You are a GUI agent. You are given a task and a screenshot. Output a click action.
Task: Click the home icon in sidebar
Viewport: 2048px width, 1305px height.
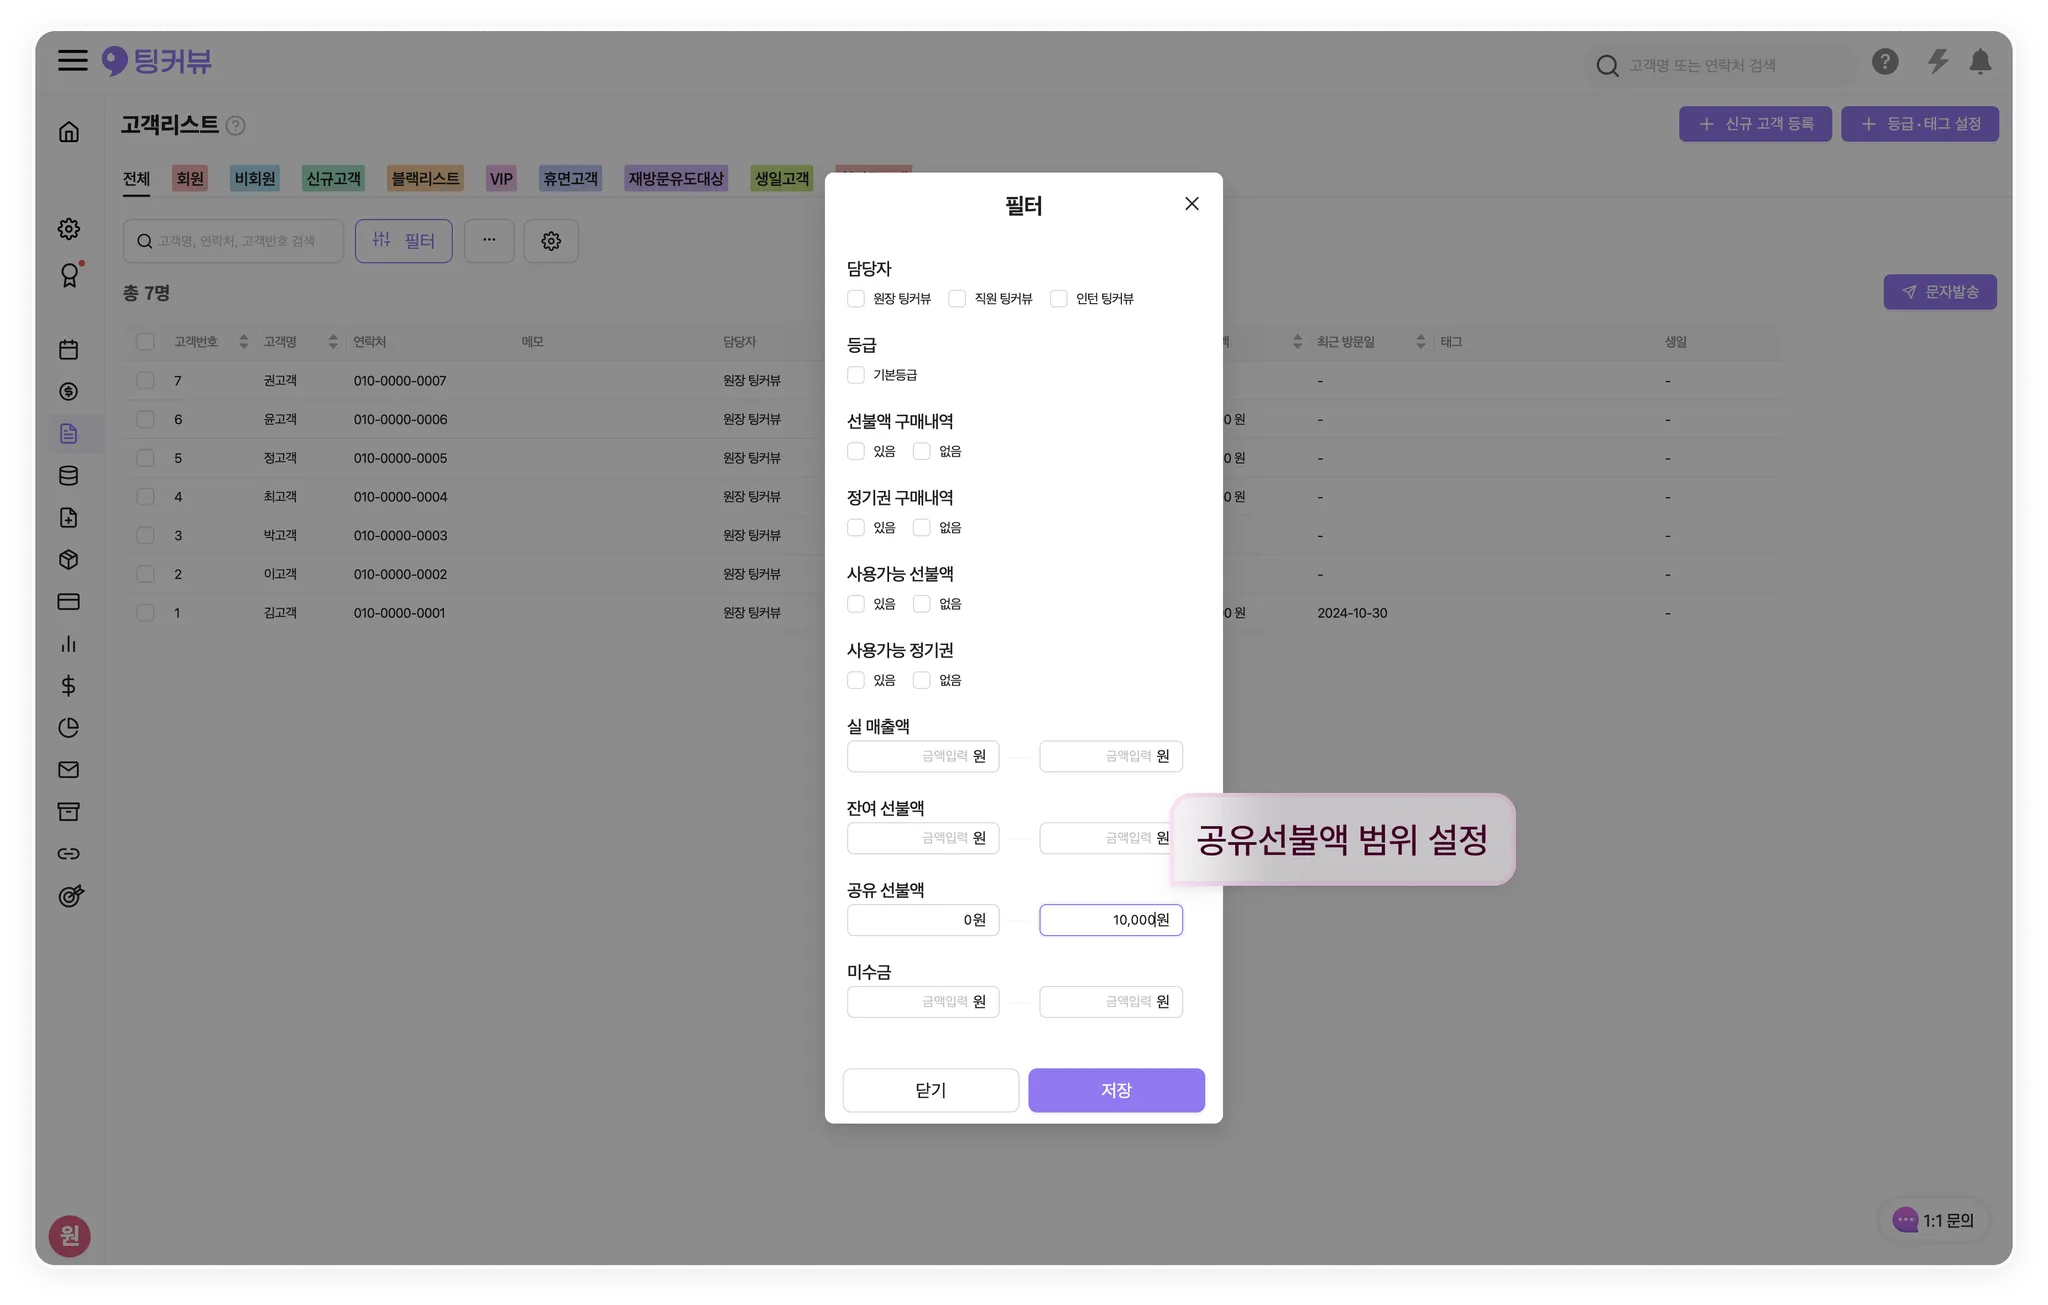click(69, 132)
